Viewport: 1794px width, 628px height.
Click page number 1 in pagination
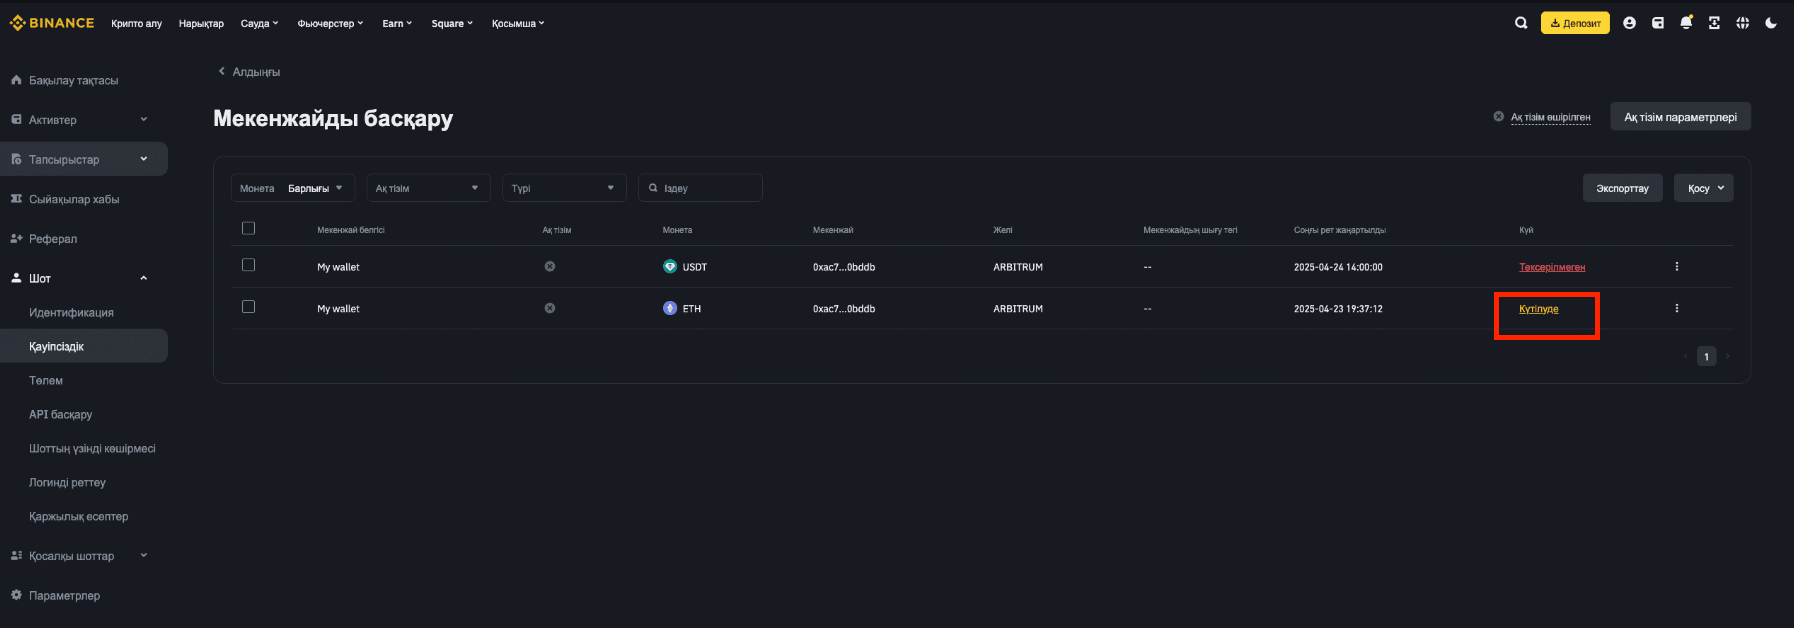[1706, 356]
